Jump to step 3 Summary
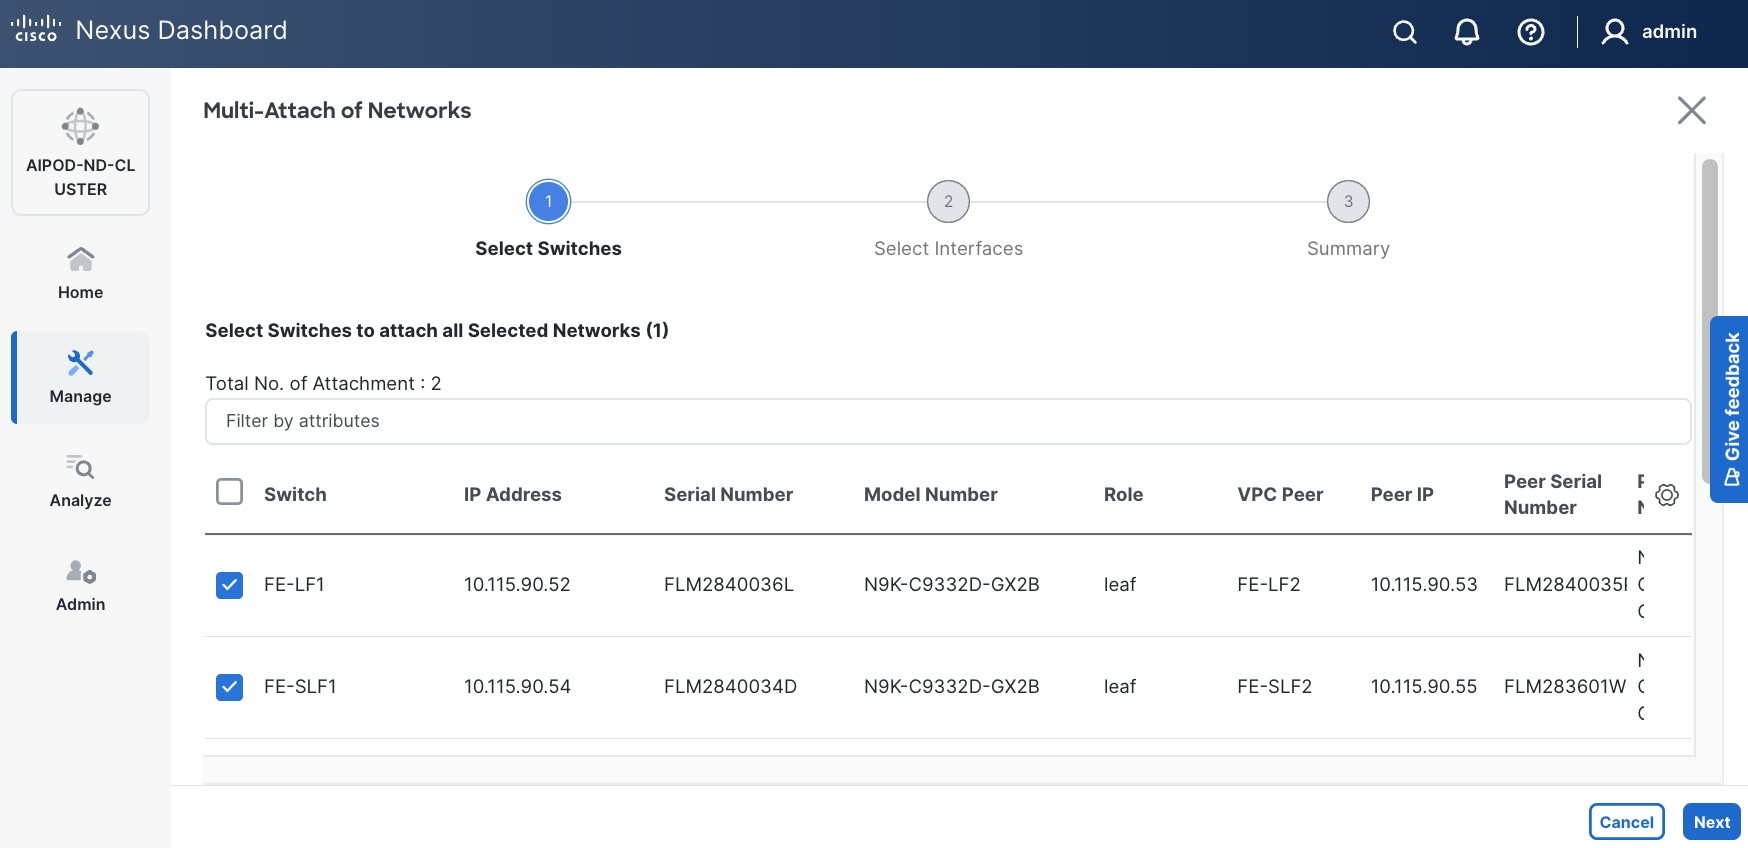 1348,202
